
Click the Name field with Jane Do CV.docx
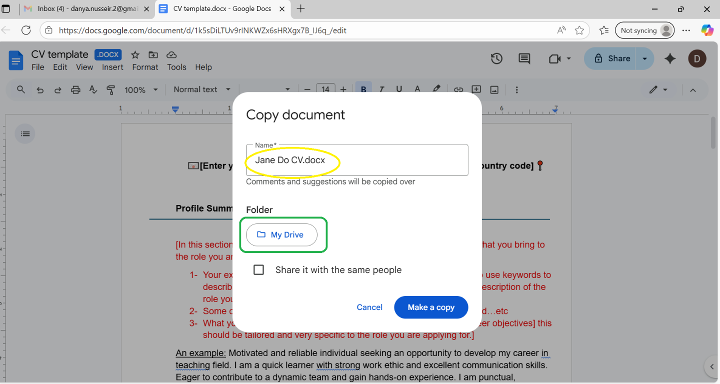point(357,160)
